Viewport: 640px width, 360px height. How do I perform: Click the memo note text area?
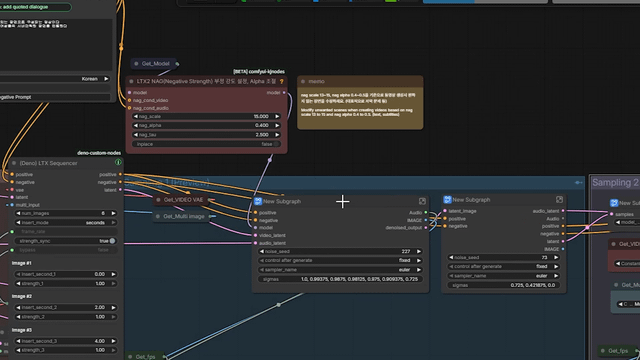click(360, 108)
